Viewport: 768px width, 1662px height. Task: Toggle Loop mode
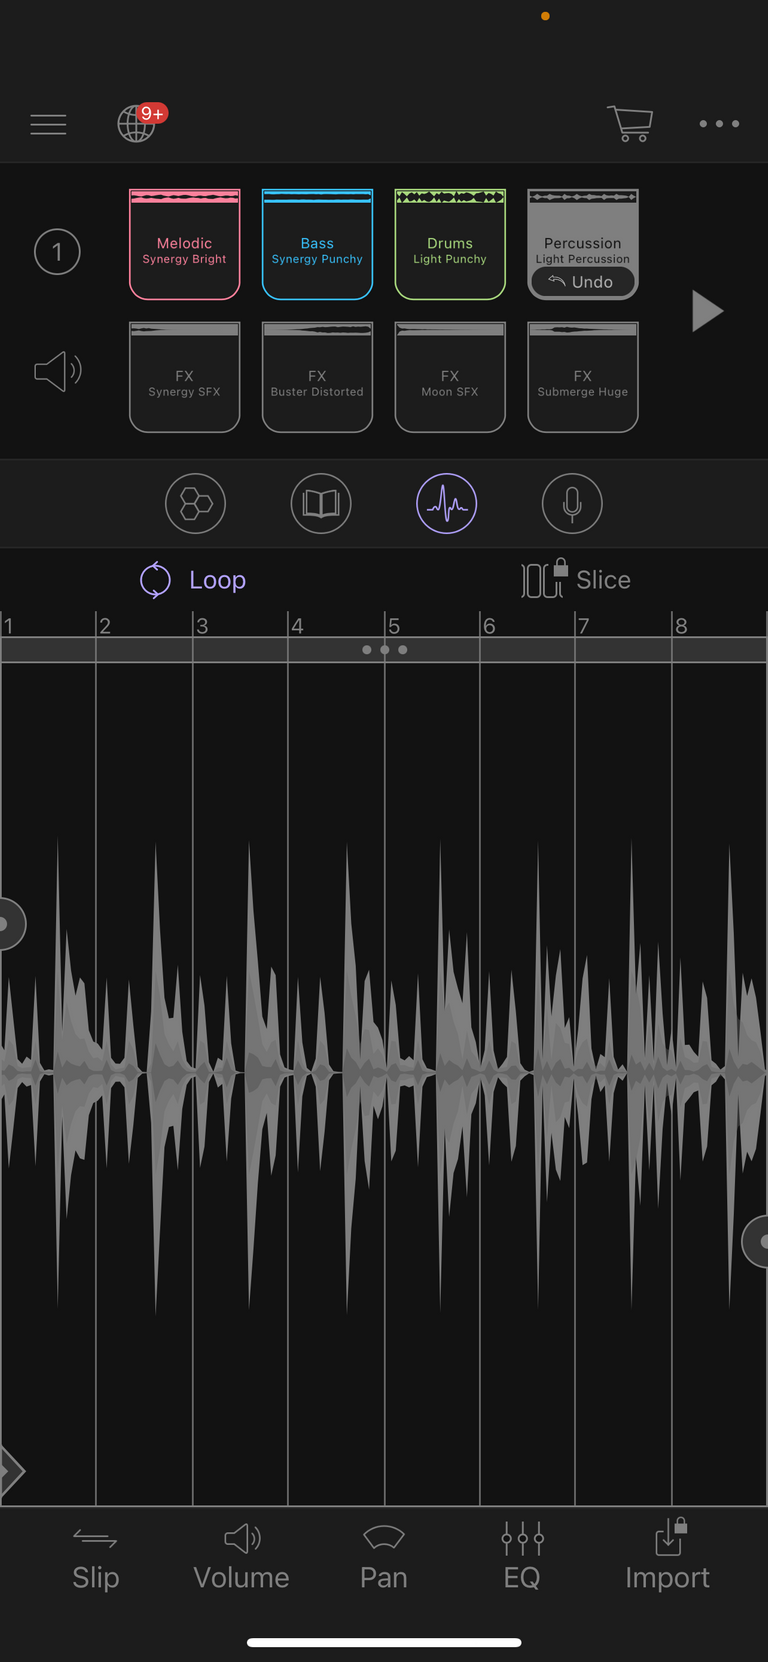[x=193, y=580]
